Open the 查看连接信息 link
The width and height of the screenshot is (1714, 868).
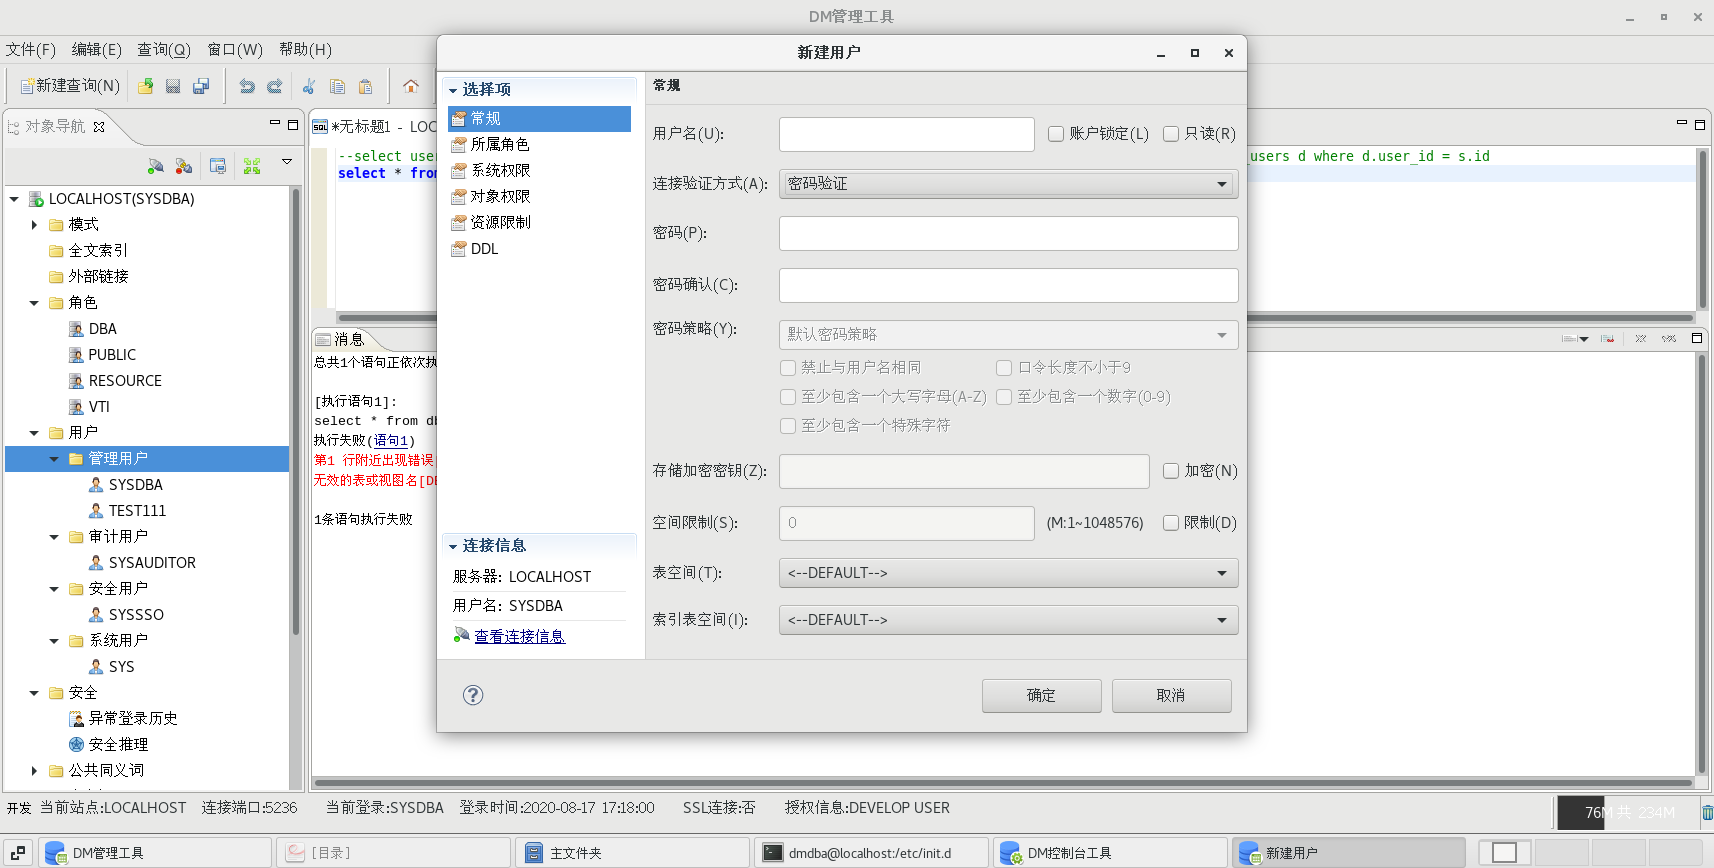519,637
